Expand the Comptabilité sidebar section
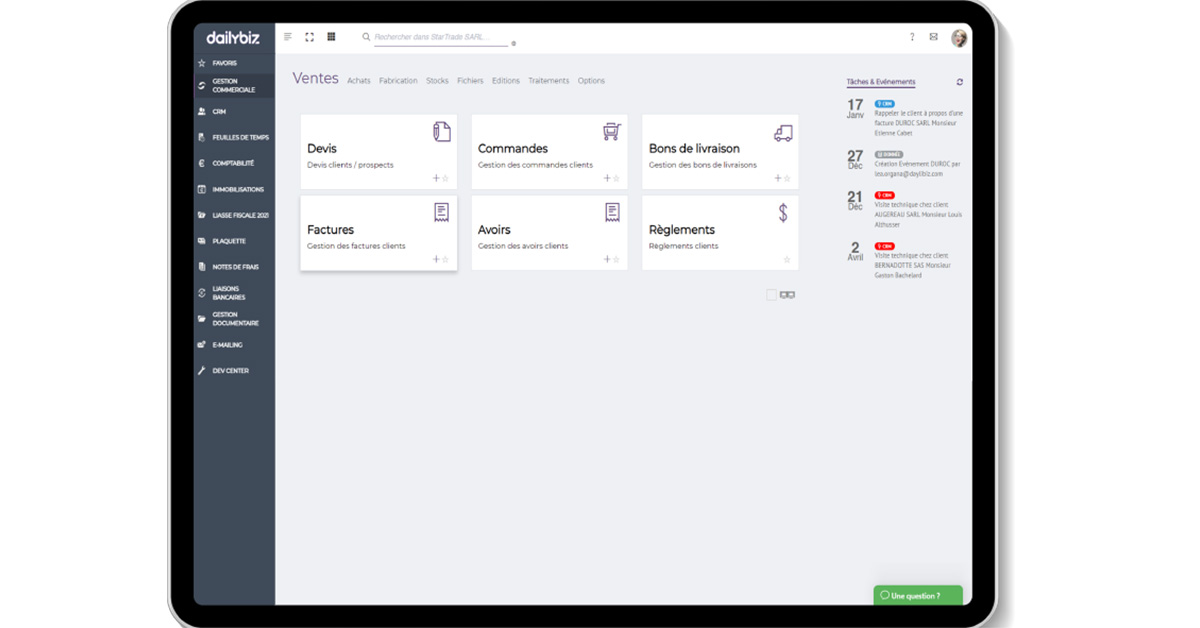 tap(234, 163)
